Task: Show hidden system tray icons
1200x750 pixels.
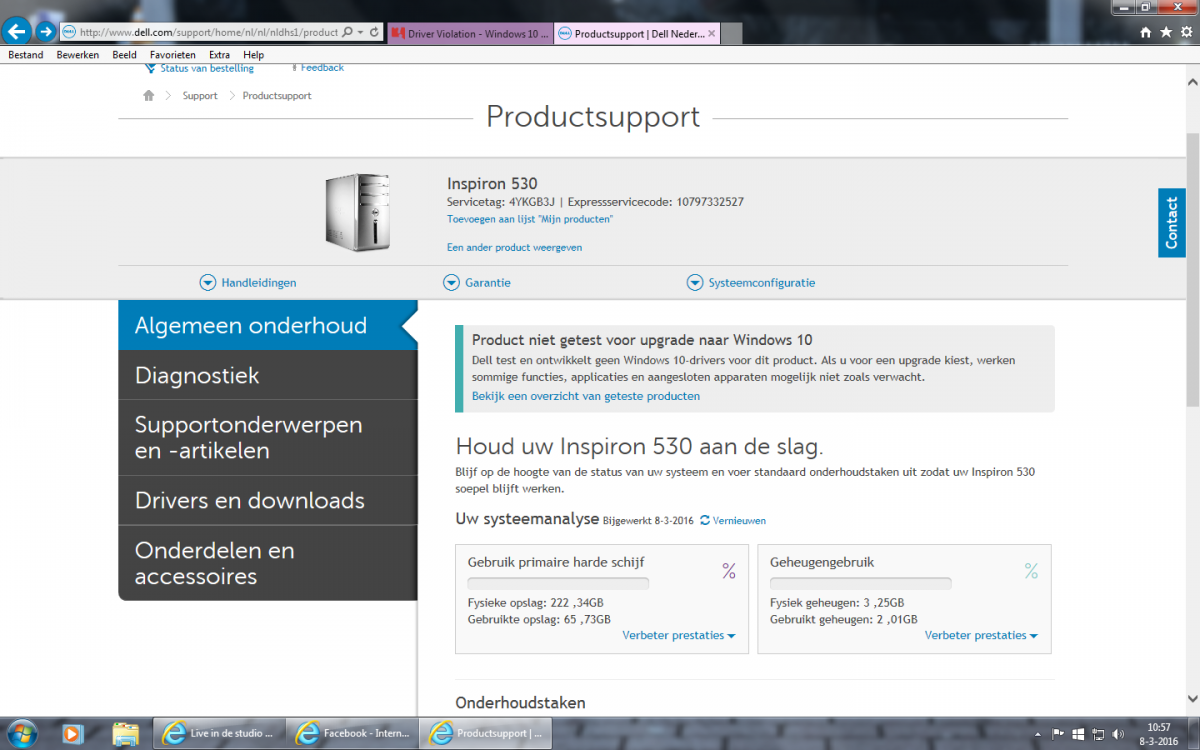Action: [x=1040, y=733]
